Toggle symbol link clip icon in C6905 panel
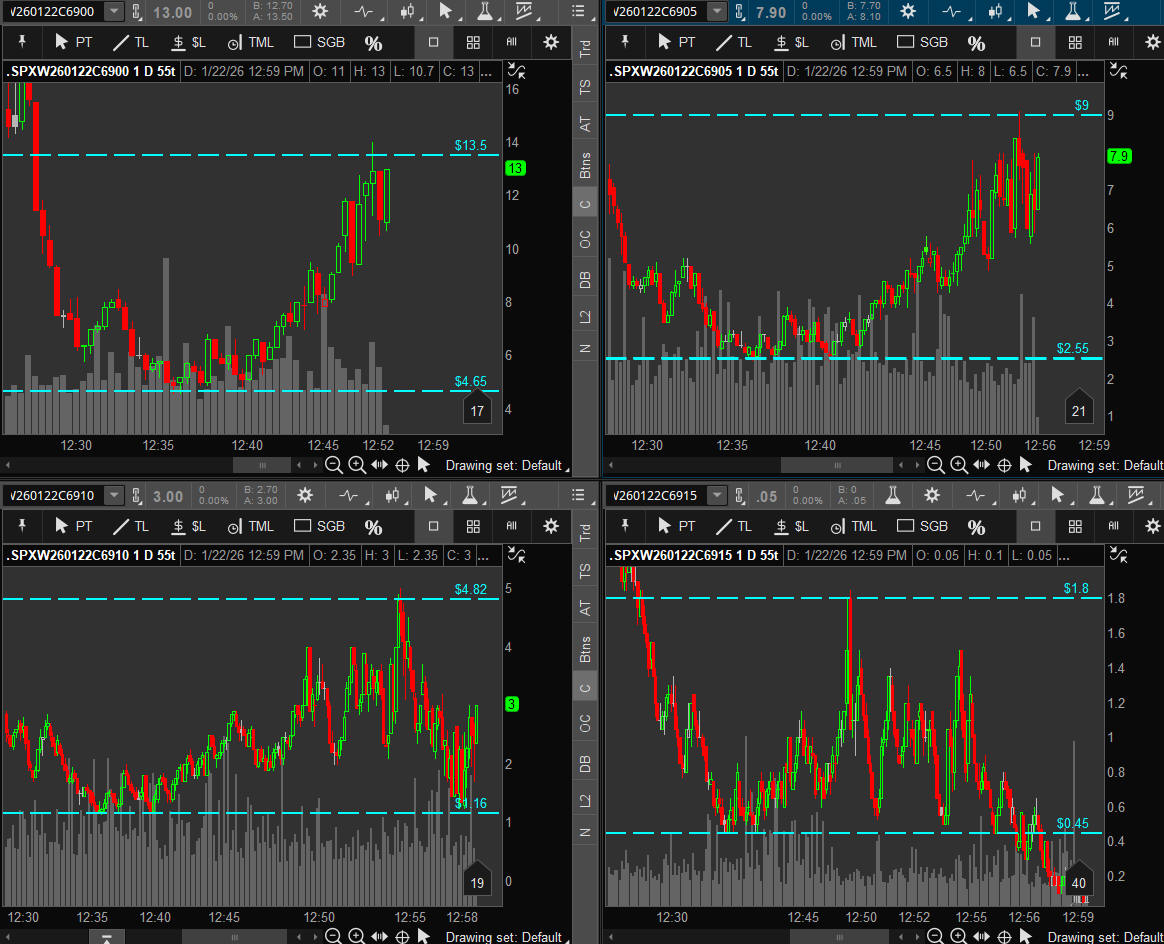Image resolution: width=1164 pixels, height=944 pixels. [739, 11]
